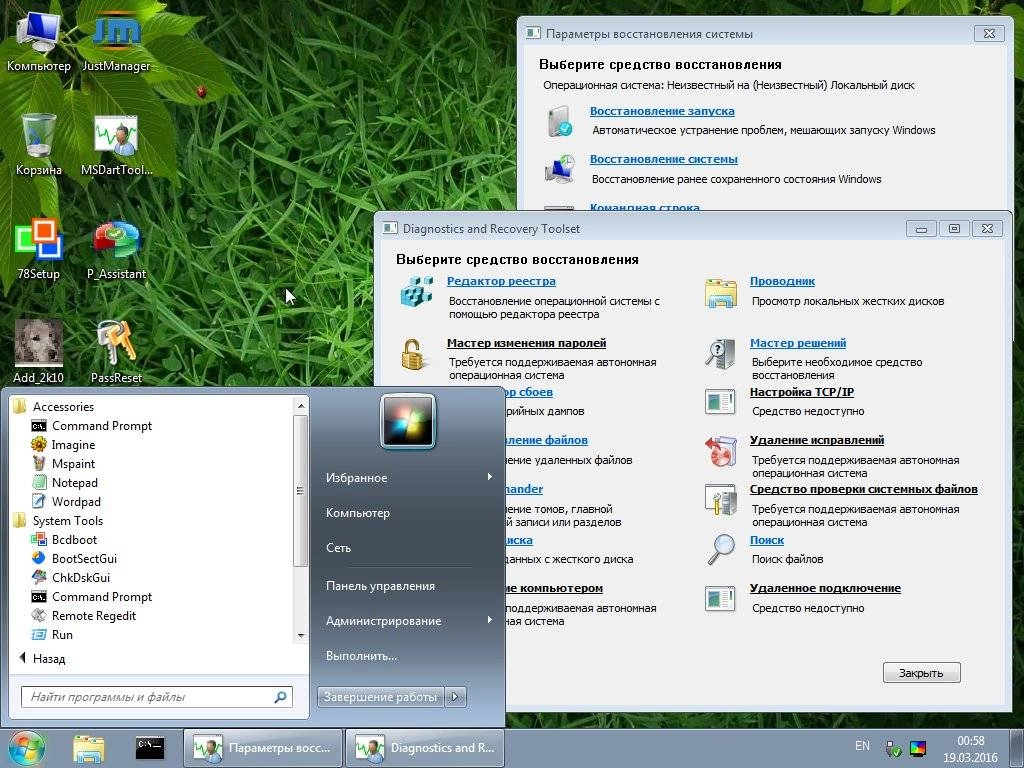This screenshot has width=1024, height=768.
Task: Switch to Diagnostics and Recovery taskbar button
Action: [424, 748]
